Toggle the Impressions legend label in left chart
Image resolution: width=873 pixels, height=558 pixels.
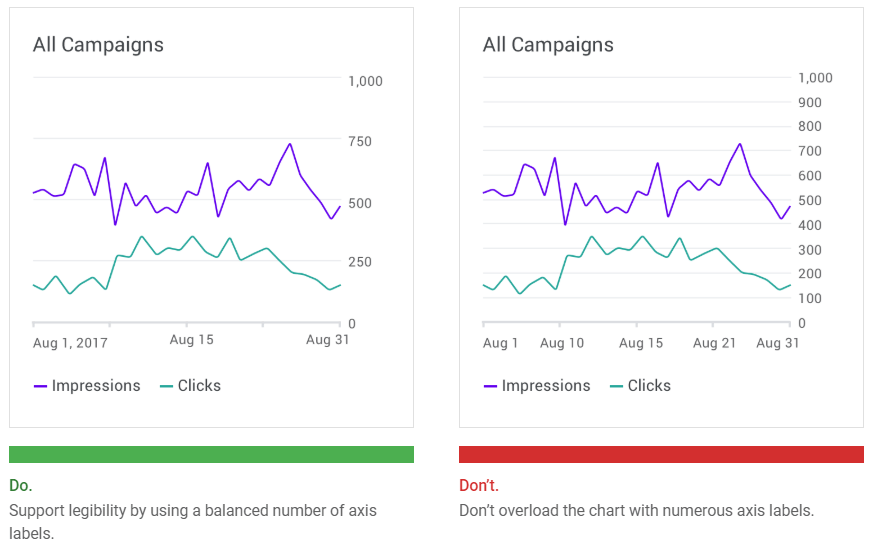coord(96,386)
